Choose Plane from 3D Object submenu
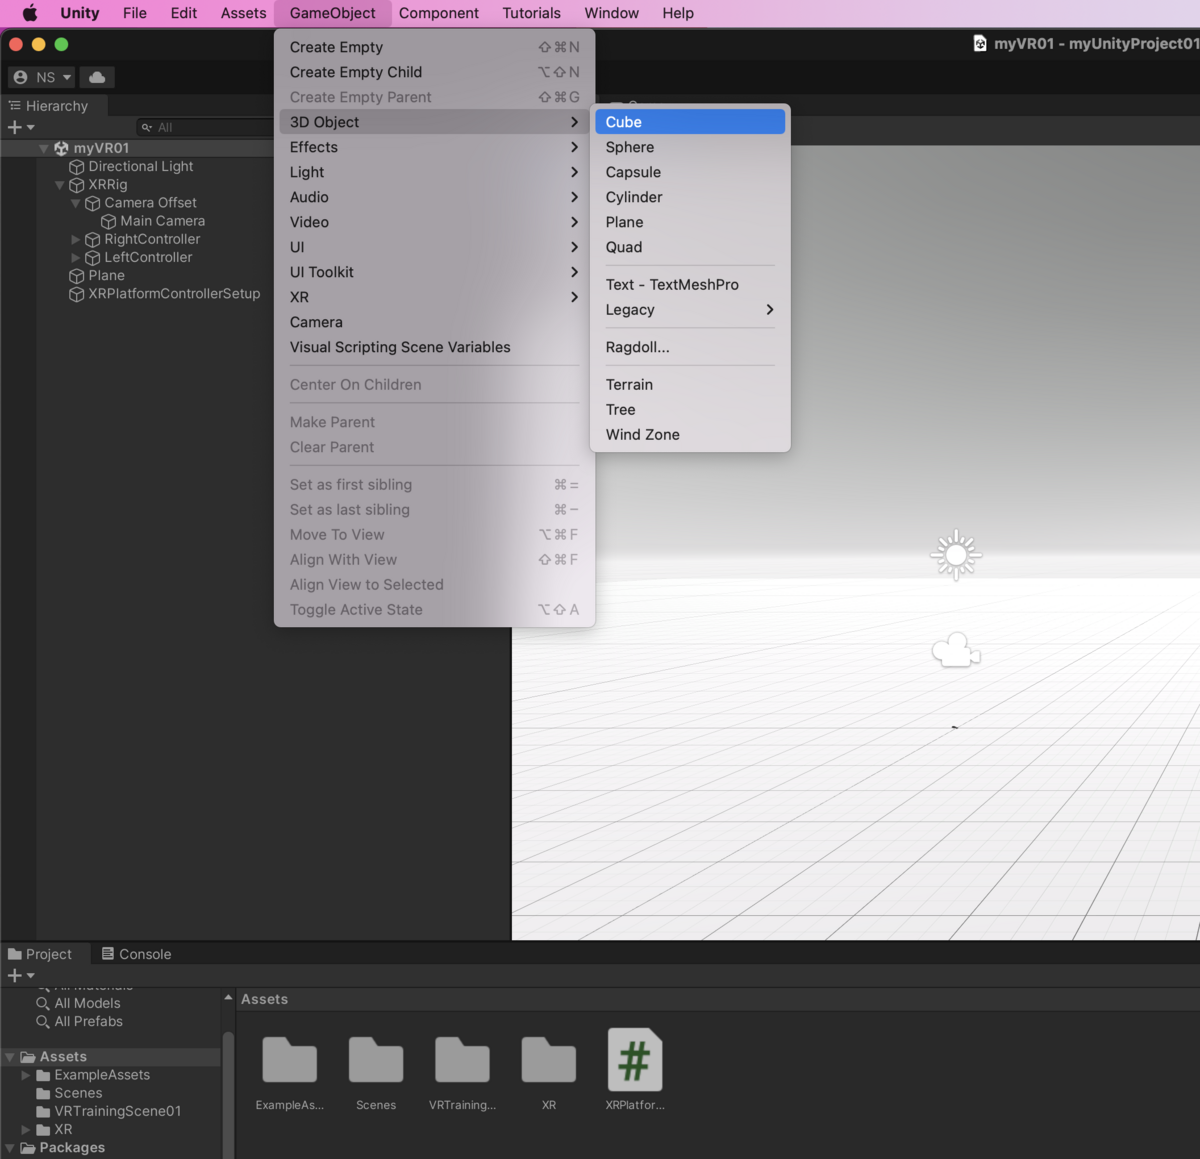The width and height of the screenshot is (1200, 1159). [x=690, y=222]
